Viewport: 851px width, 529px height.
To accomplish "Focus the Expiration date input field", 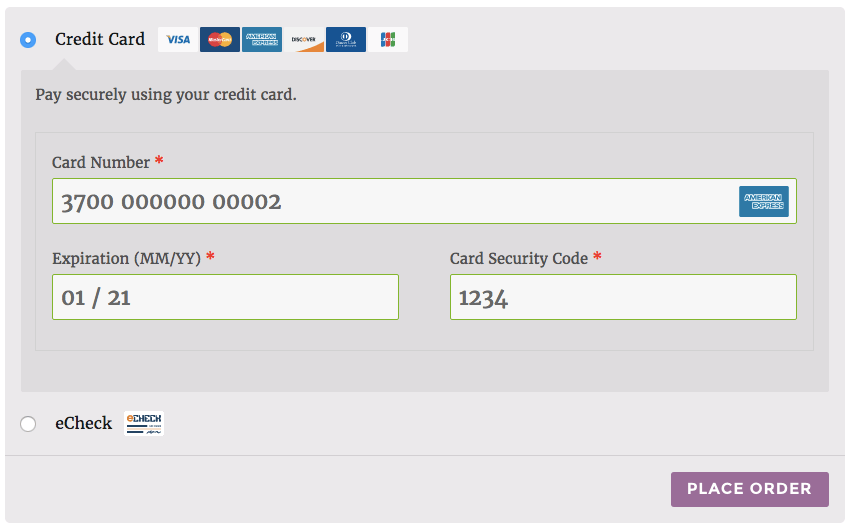I will coord(225,297).
